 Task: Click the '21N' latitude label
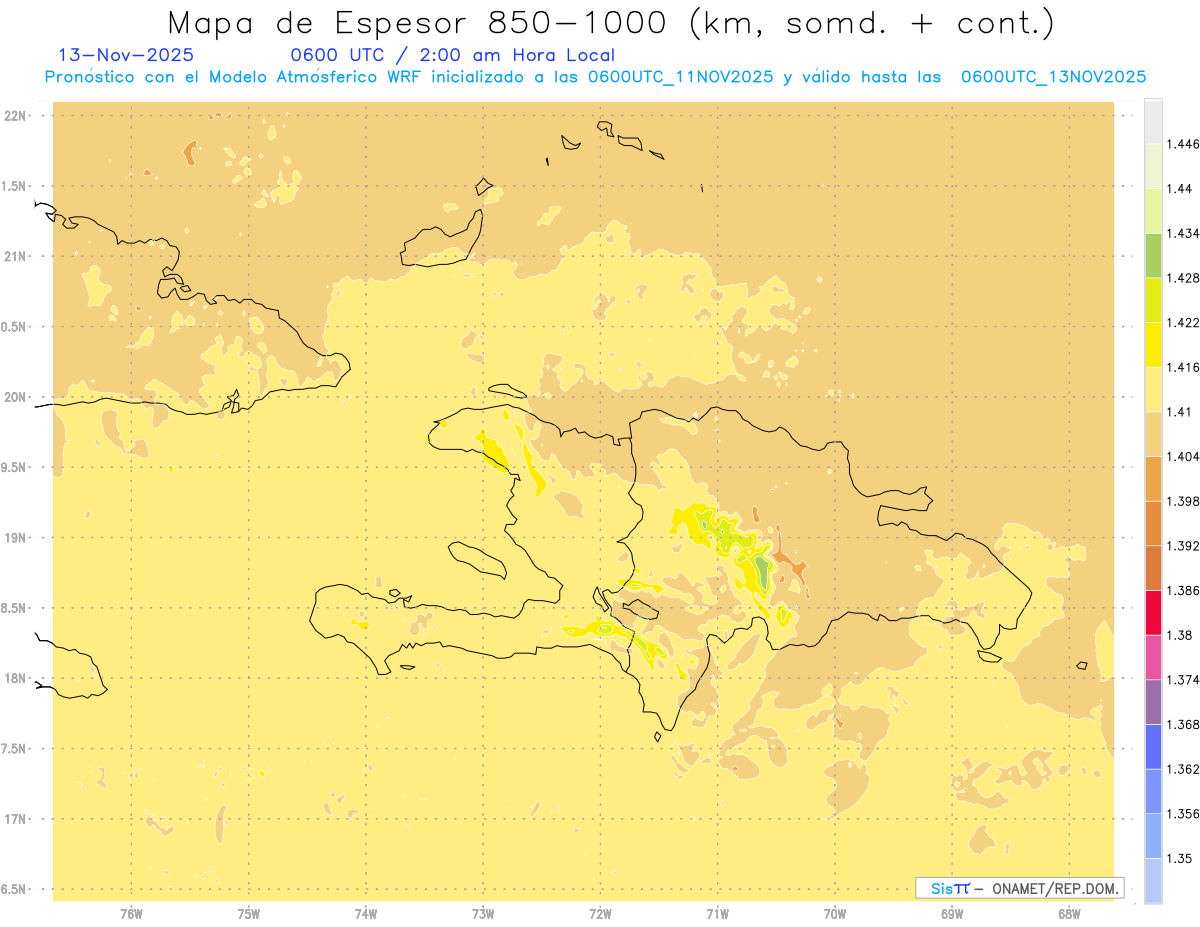[x=15, y=257]
